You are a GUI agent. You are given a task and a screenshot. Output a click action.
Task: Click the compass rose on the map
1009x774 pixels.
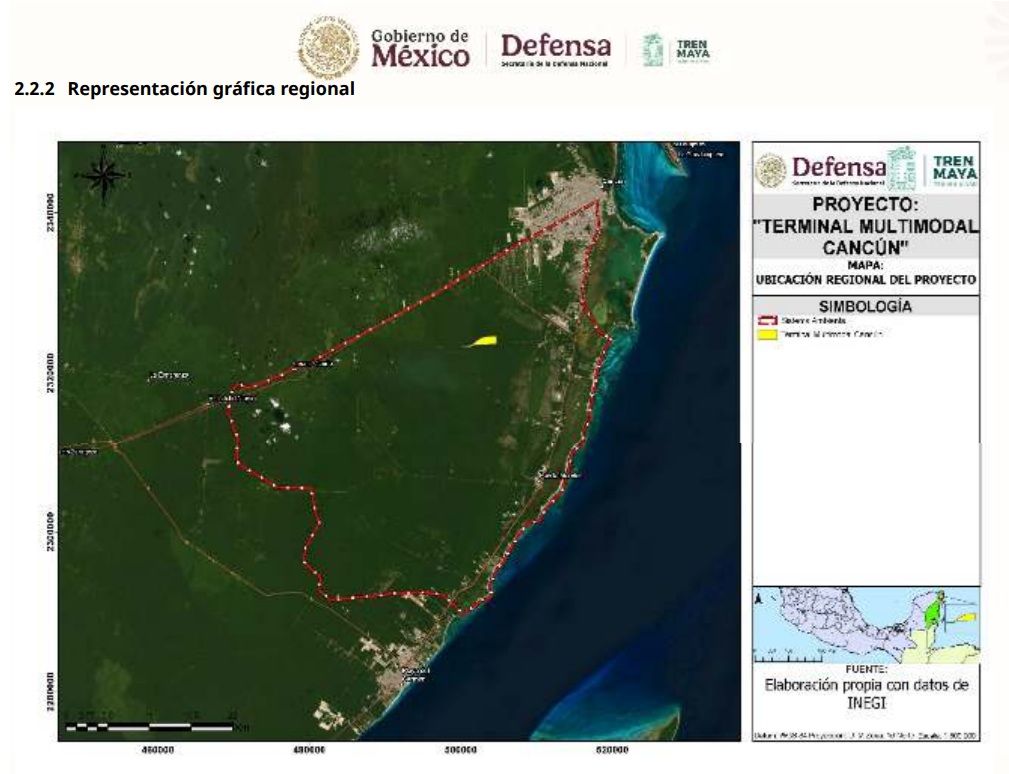[105, 174]
